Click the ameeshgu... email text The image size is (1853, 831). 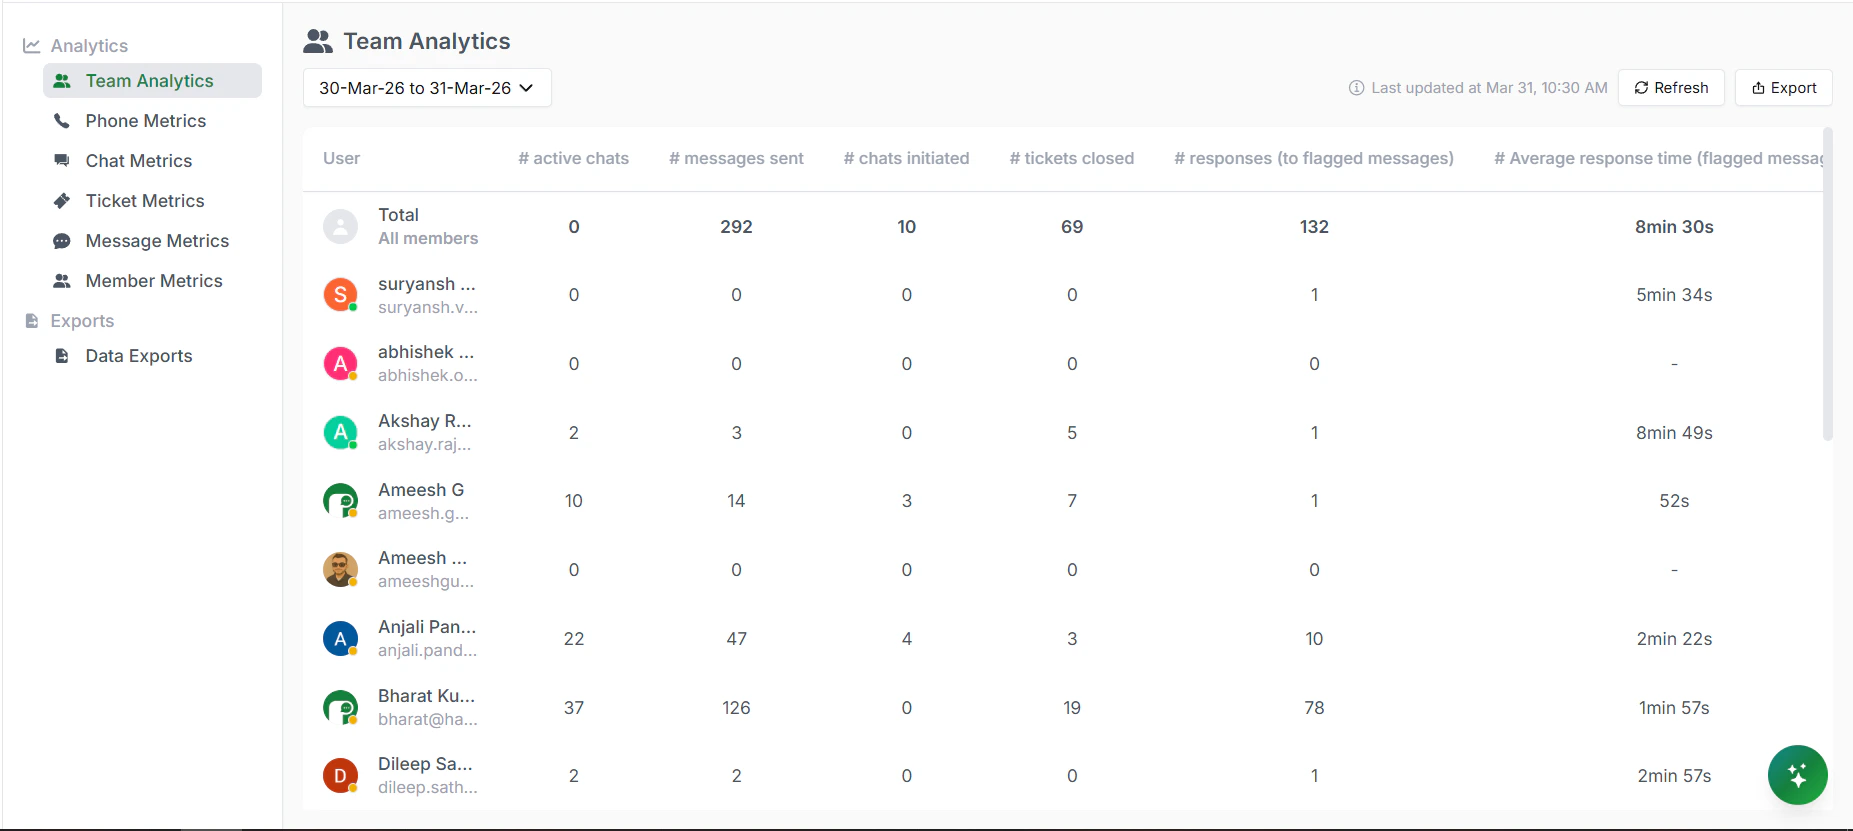pos(426,581)
